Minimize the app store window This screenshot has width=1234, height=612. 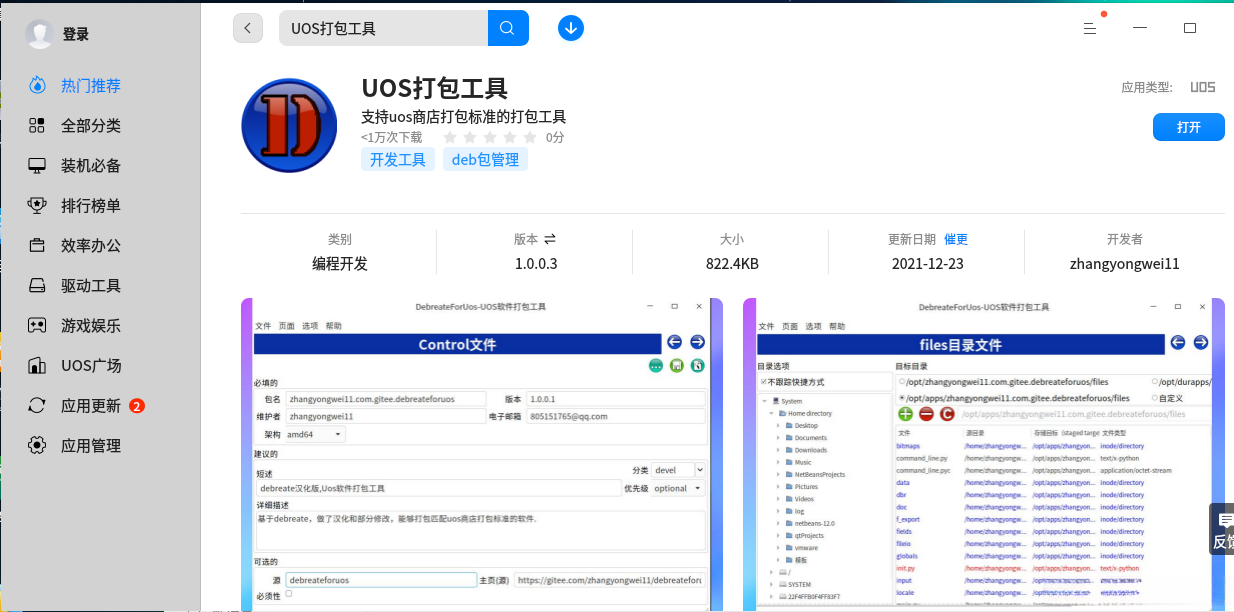click(x=1140, y=28)
